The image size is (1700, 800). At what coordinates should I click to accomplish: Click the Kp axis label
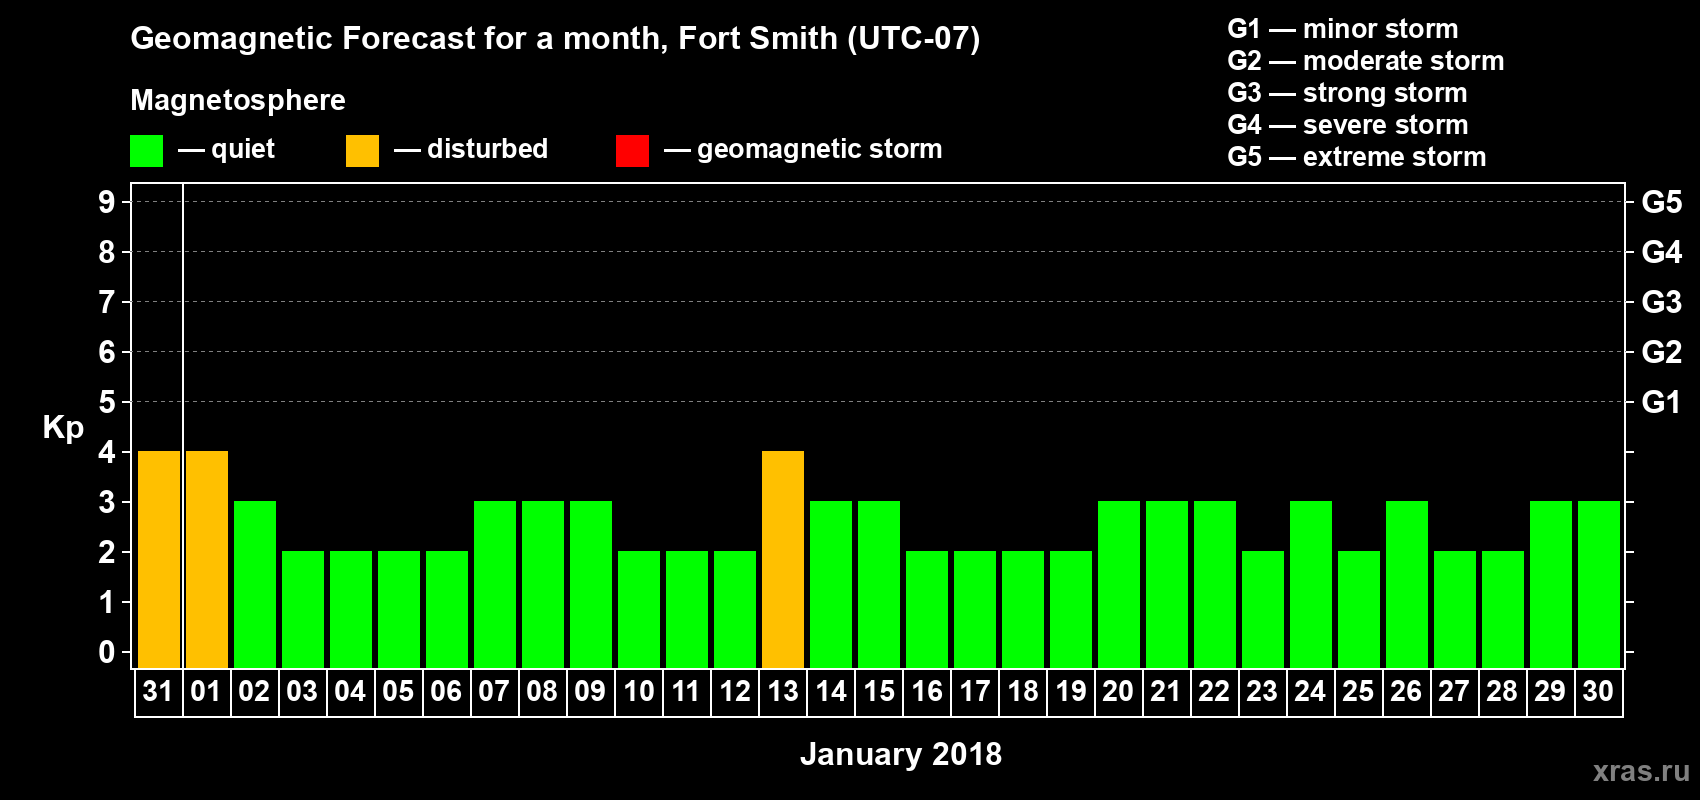point(63,428)
